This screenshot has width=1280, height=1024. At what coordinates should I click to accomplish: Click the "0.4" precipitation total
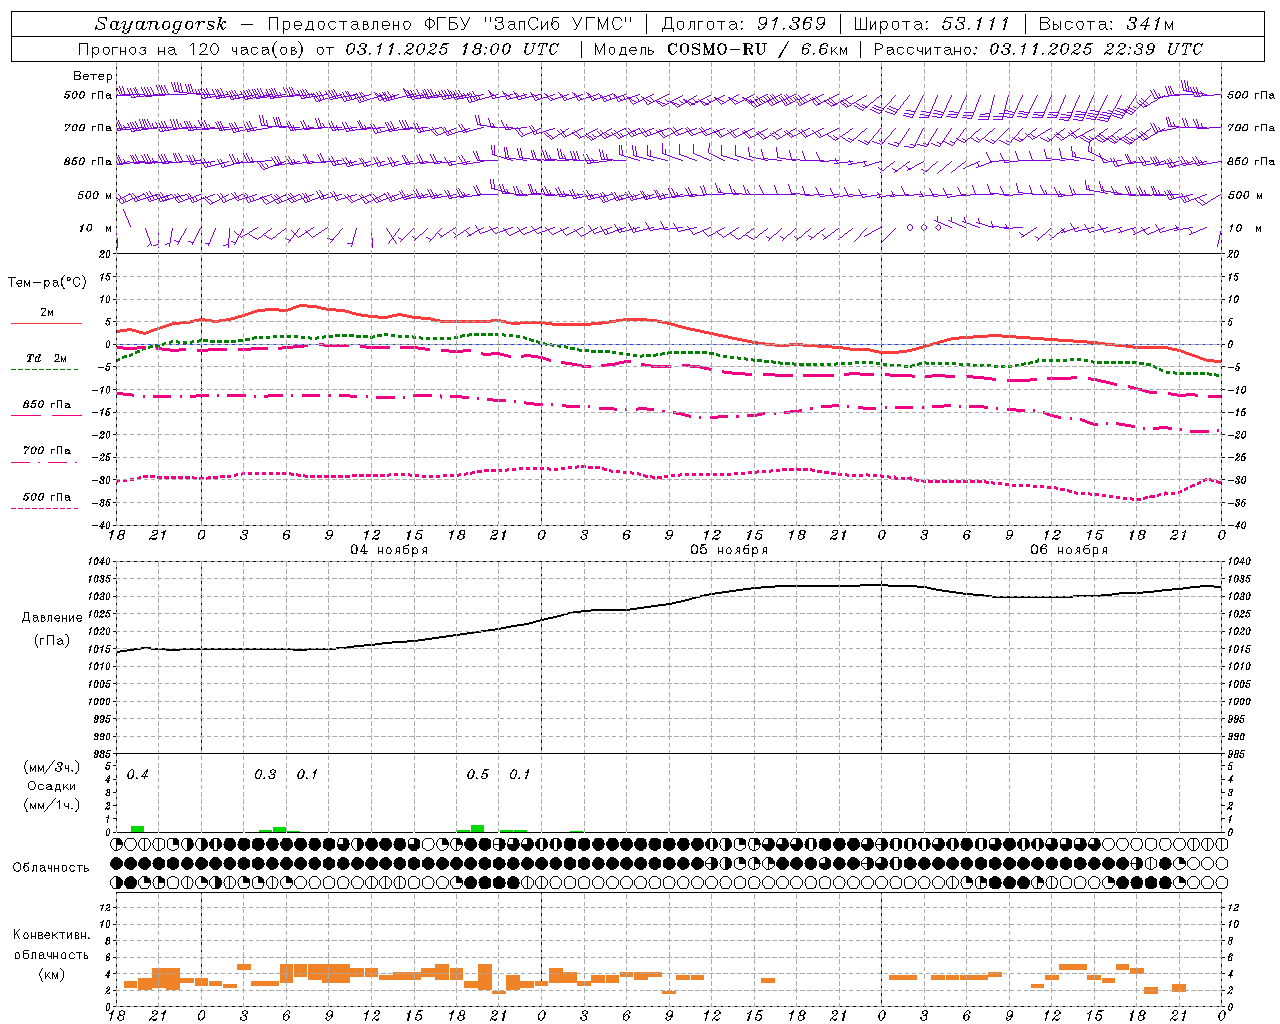click(x=138, y=775)
